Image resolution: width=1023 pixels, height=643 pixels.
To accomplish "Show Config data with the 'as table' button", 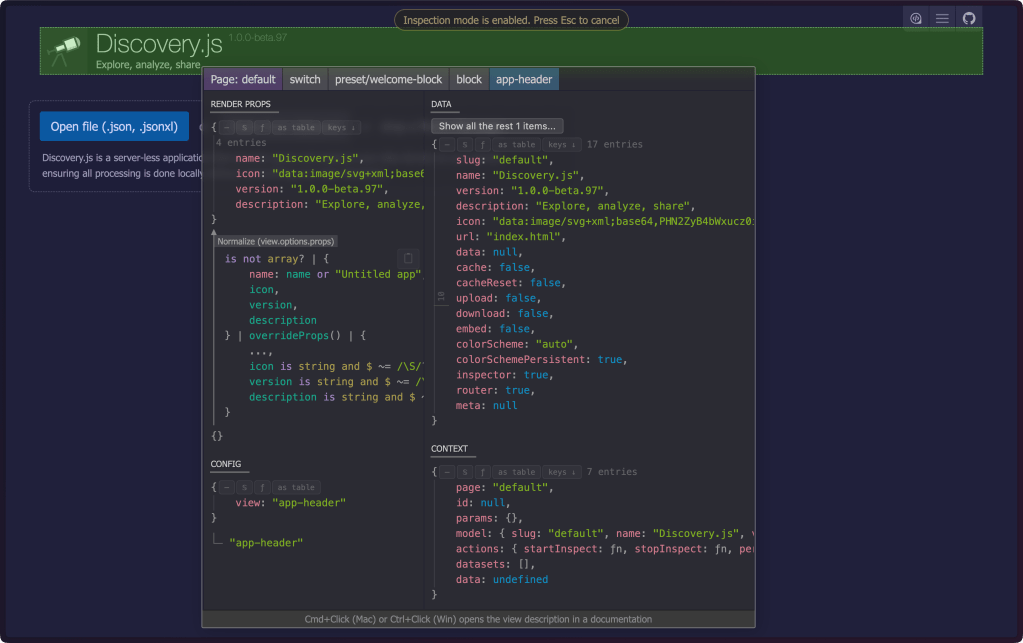I will (296, 487).
